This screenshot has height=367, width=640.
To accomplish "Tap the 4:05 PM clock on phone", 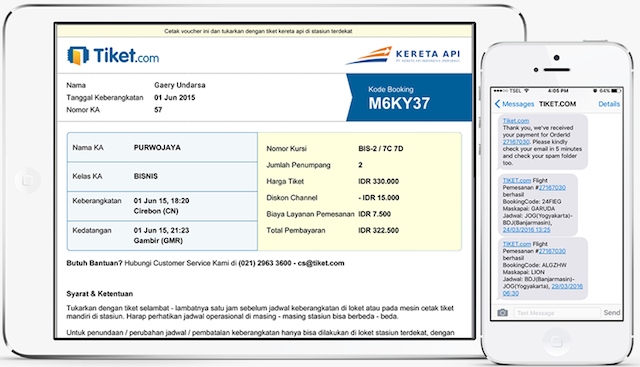I will [558, 91].
